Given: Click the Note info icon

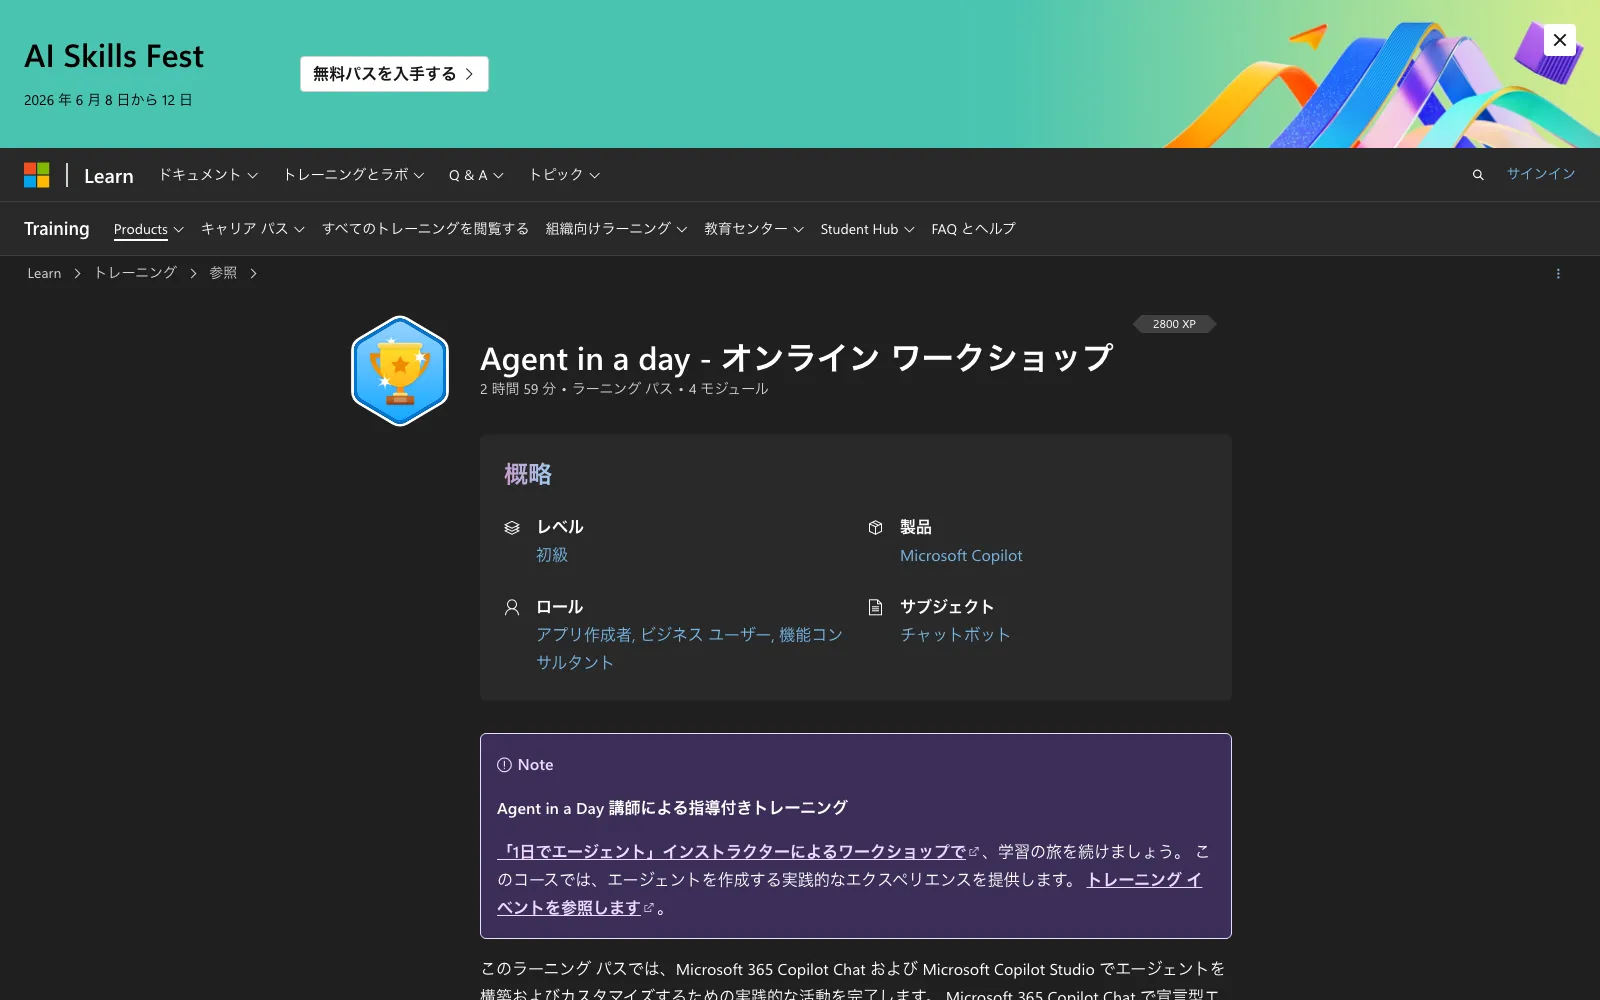Looking at the screenshot, I should click(x=504, y=765).
